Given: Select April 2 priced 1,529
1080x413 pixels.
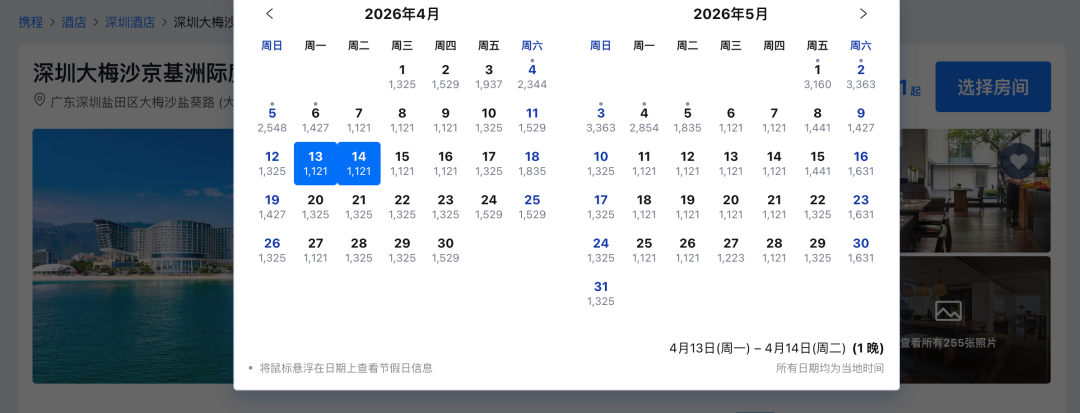Looking at the screenshot, I should click(446, 76).
